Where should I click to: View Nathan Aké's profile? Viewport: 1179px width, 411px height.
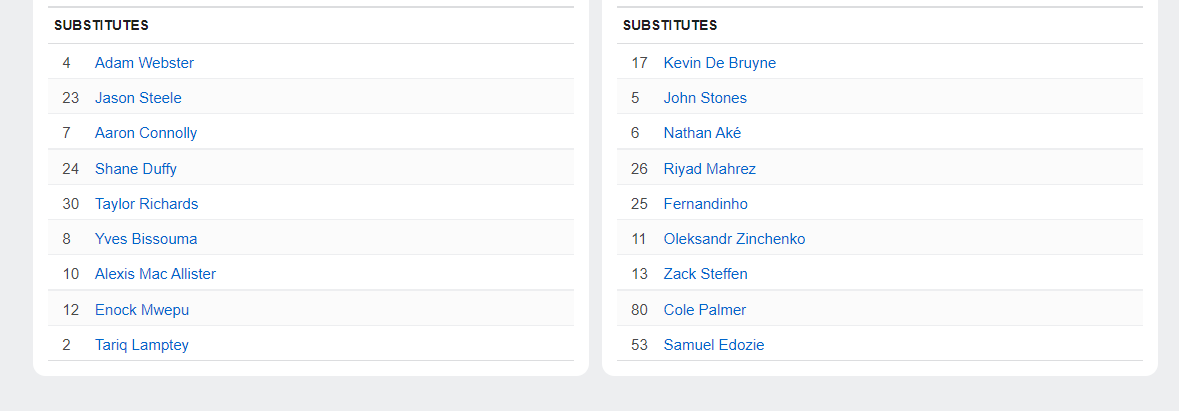(702, 133)
